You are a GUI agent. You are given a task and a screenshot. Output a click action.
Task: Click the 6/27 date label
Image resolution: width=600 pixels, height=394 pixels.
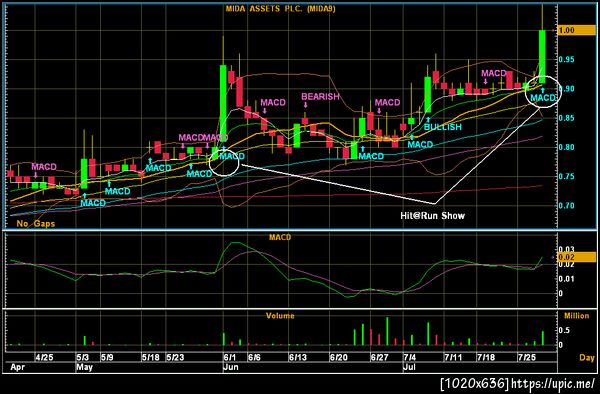pyautogui.click(x=380, y=358)
